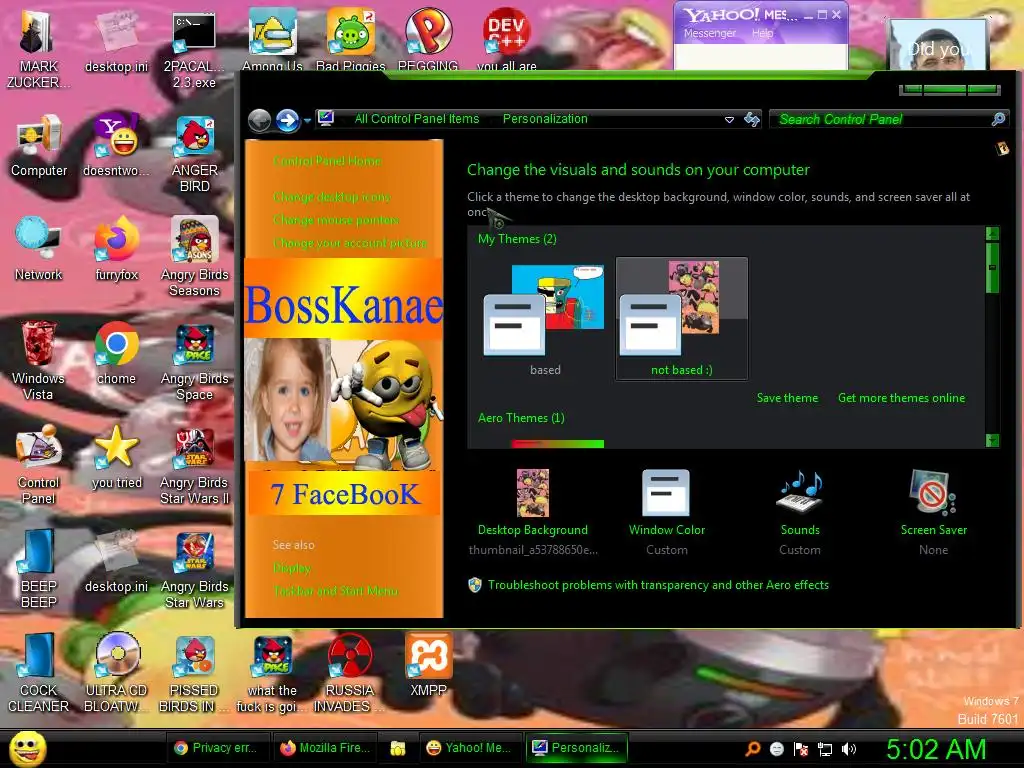
Task: Select the COCK CLEANER desktop icon
Action: point(39,673)
